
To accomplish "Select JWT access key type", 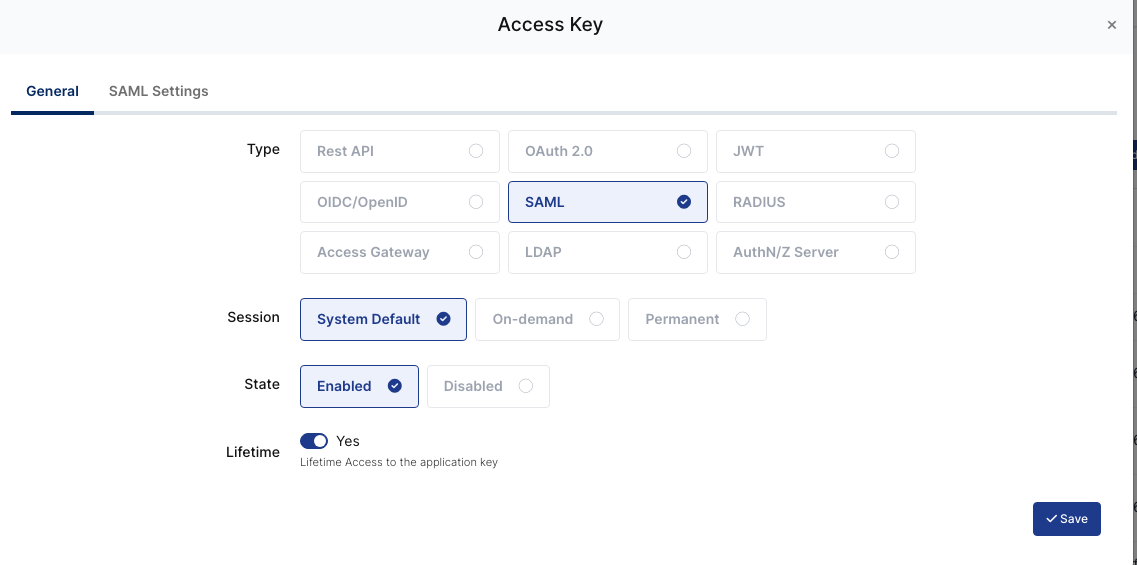I will (815, 151).
